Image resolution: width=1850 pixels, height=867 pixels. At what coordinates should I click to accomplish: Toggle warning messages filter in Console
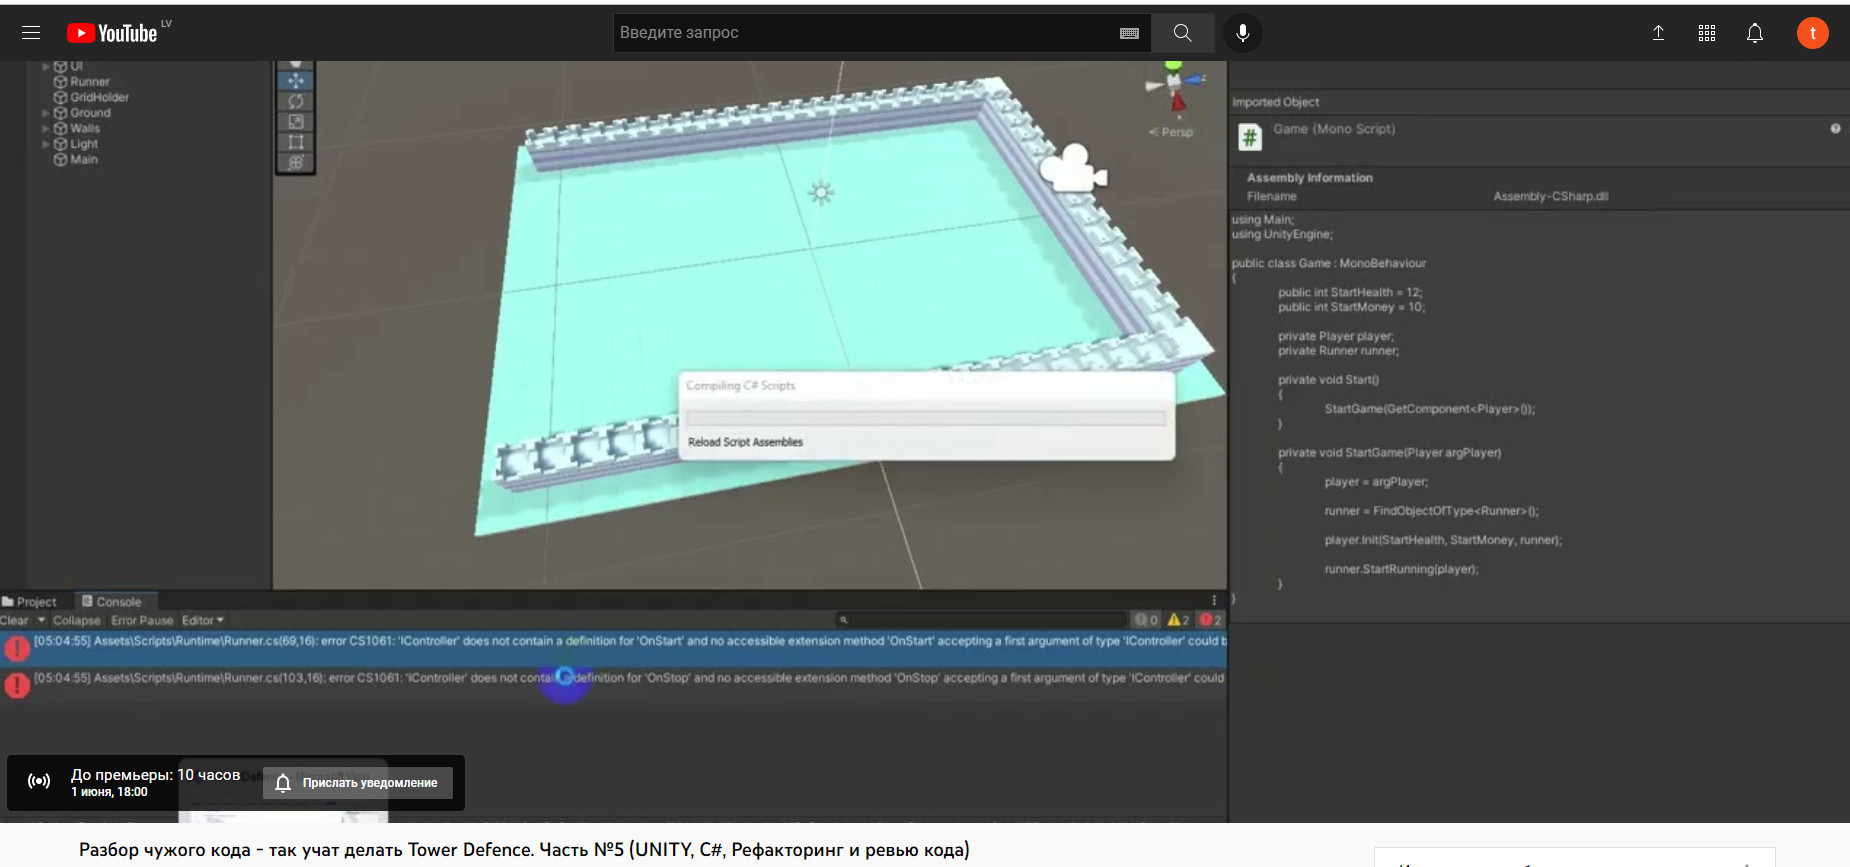pyautogui.click(x=1179, y=620)
